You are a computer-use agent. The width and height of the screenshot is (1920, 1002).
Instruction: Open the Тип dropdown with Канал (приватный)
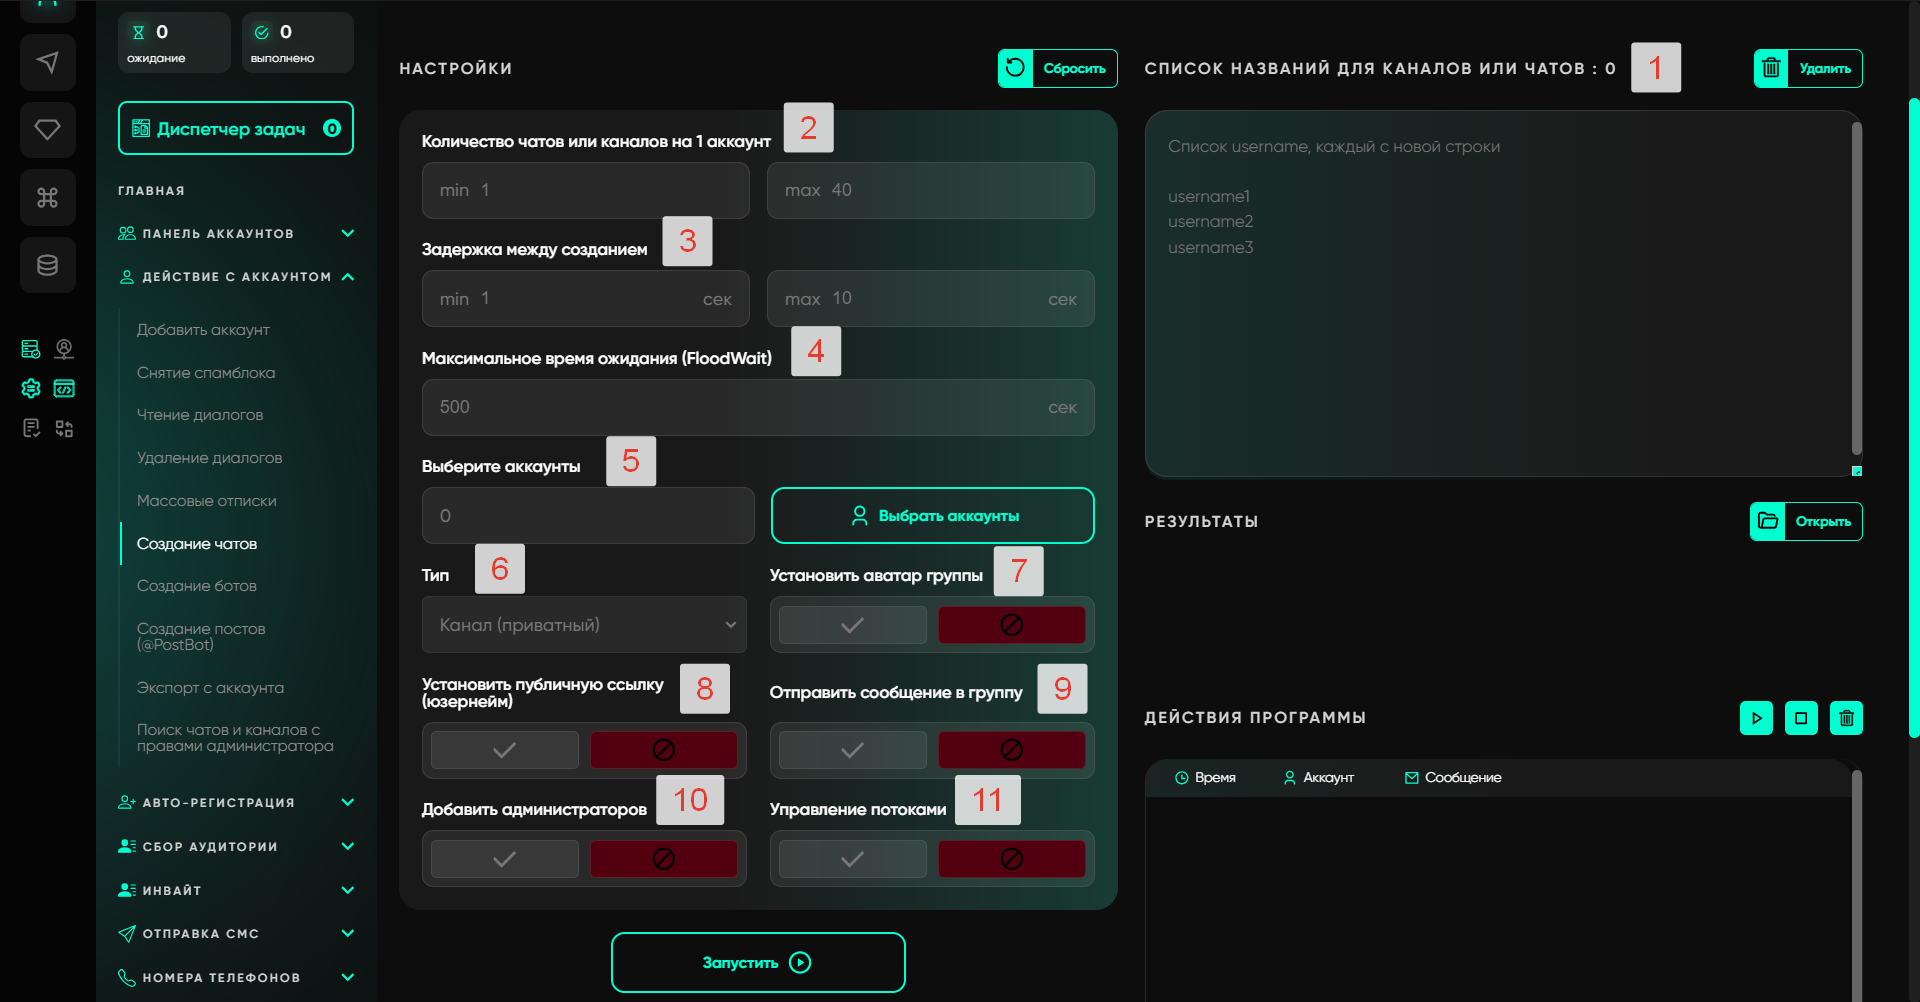(x=584, y=625)
